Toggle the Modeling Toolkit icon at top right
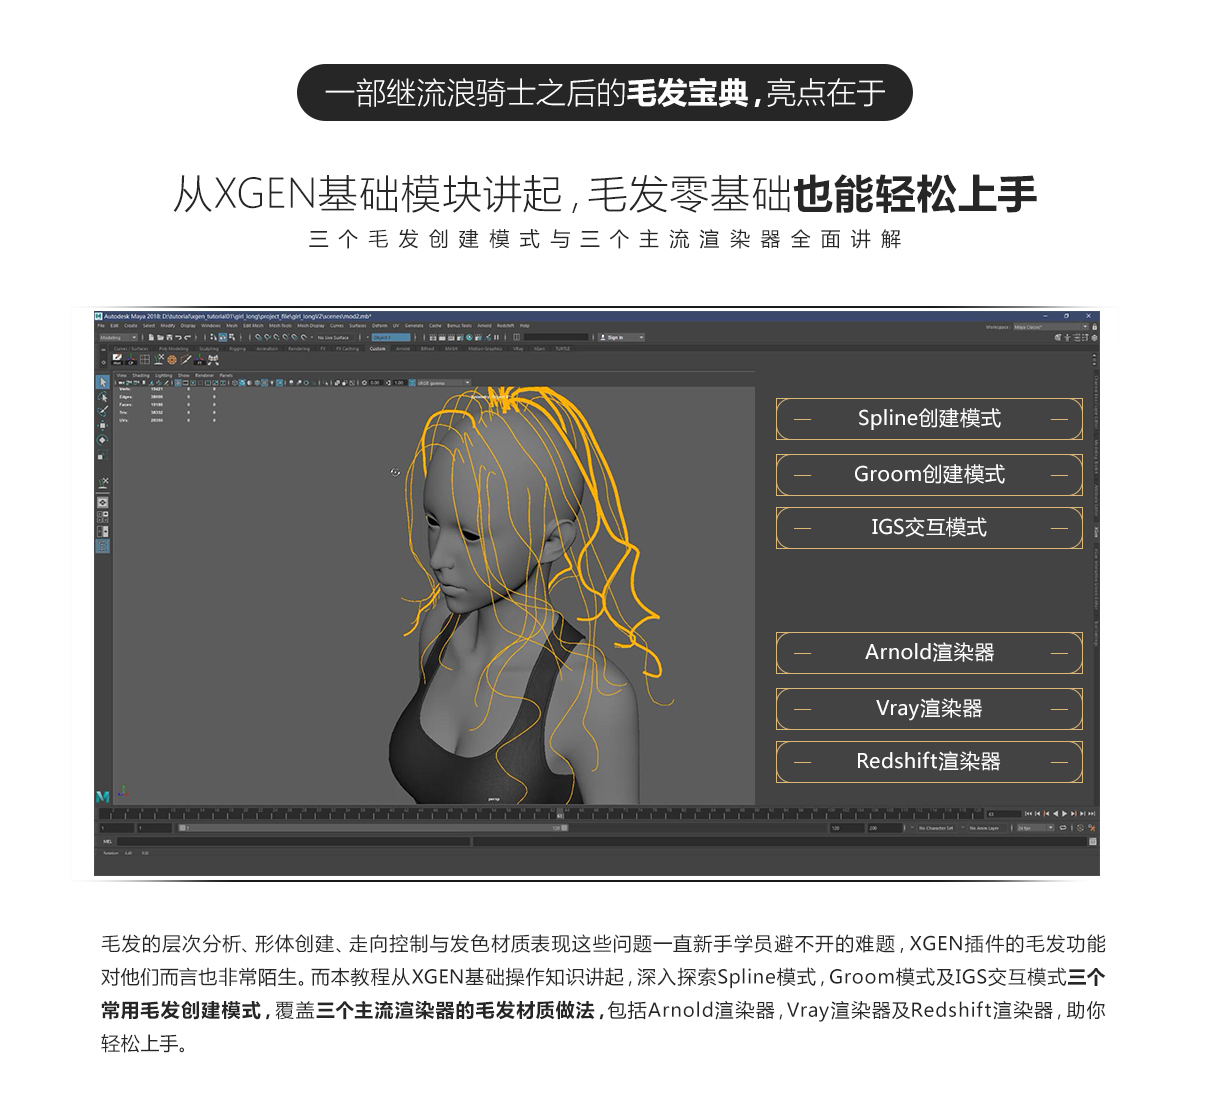This screenshot has height=1113, width=1210. [x=1056, y=338]
